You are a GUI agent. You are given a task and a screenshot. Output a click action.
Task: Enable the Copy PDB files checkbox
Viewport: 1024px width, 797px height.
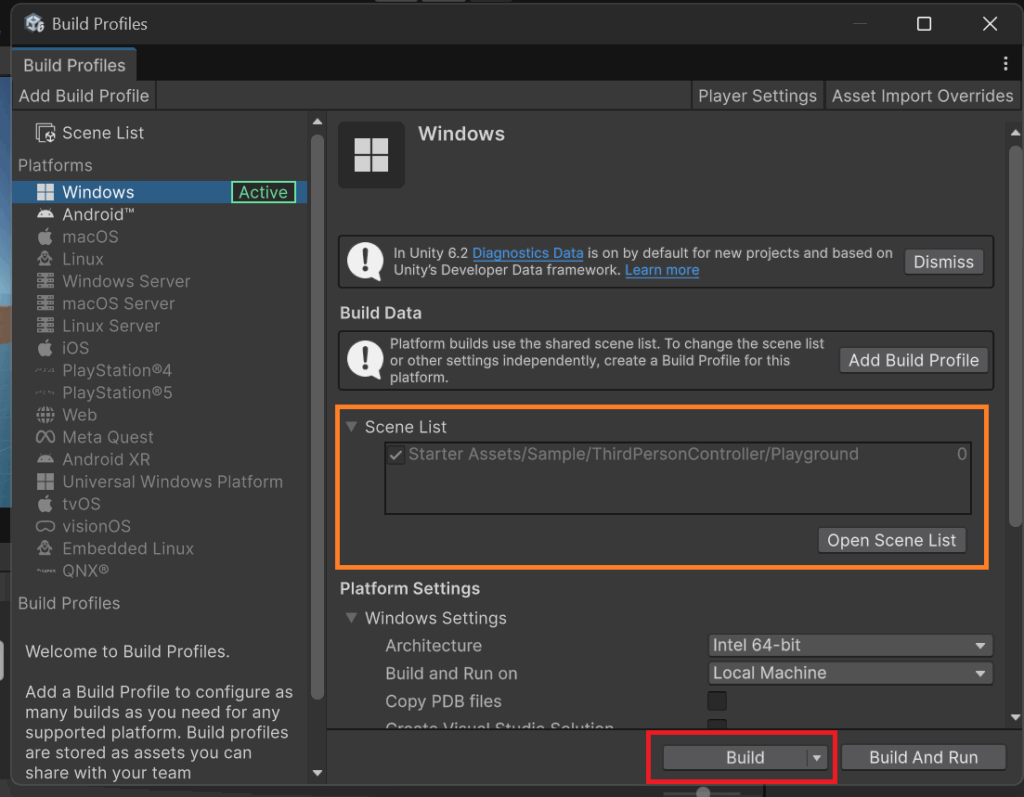coord(717,701)
